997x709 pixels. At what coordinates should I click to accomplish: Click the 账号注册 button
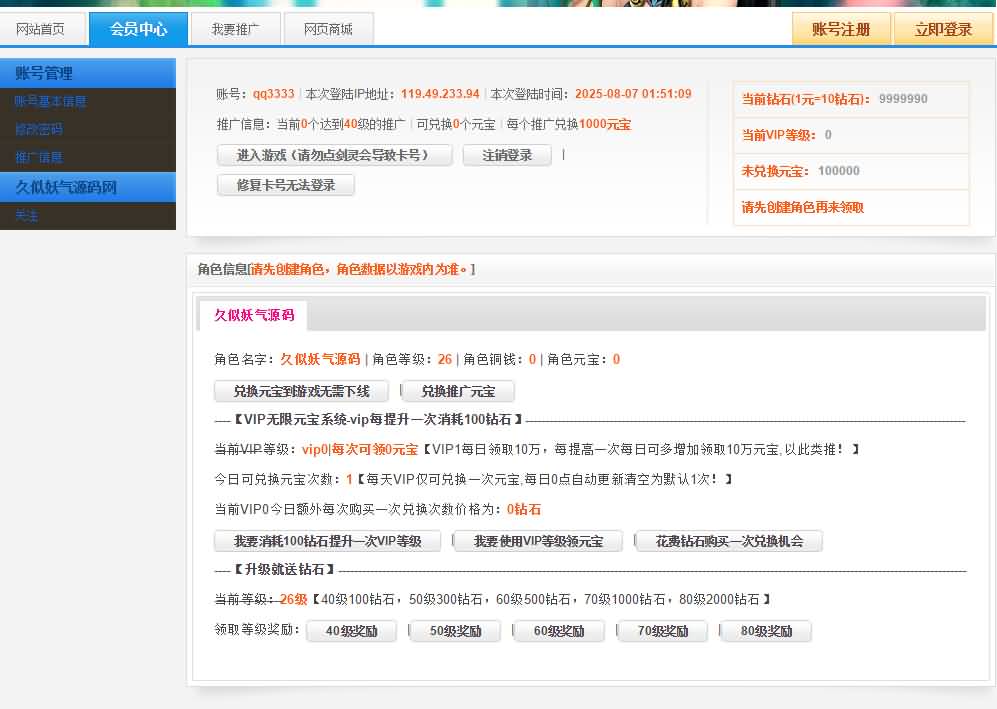840,28
